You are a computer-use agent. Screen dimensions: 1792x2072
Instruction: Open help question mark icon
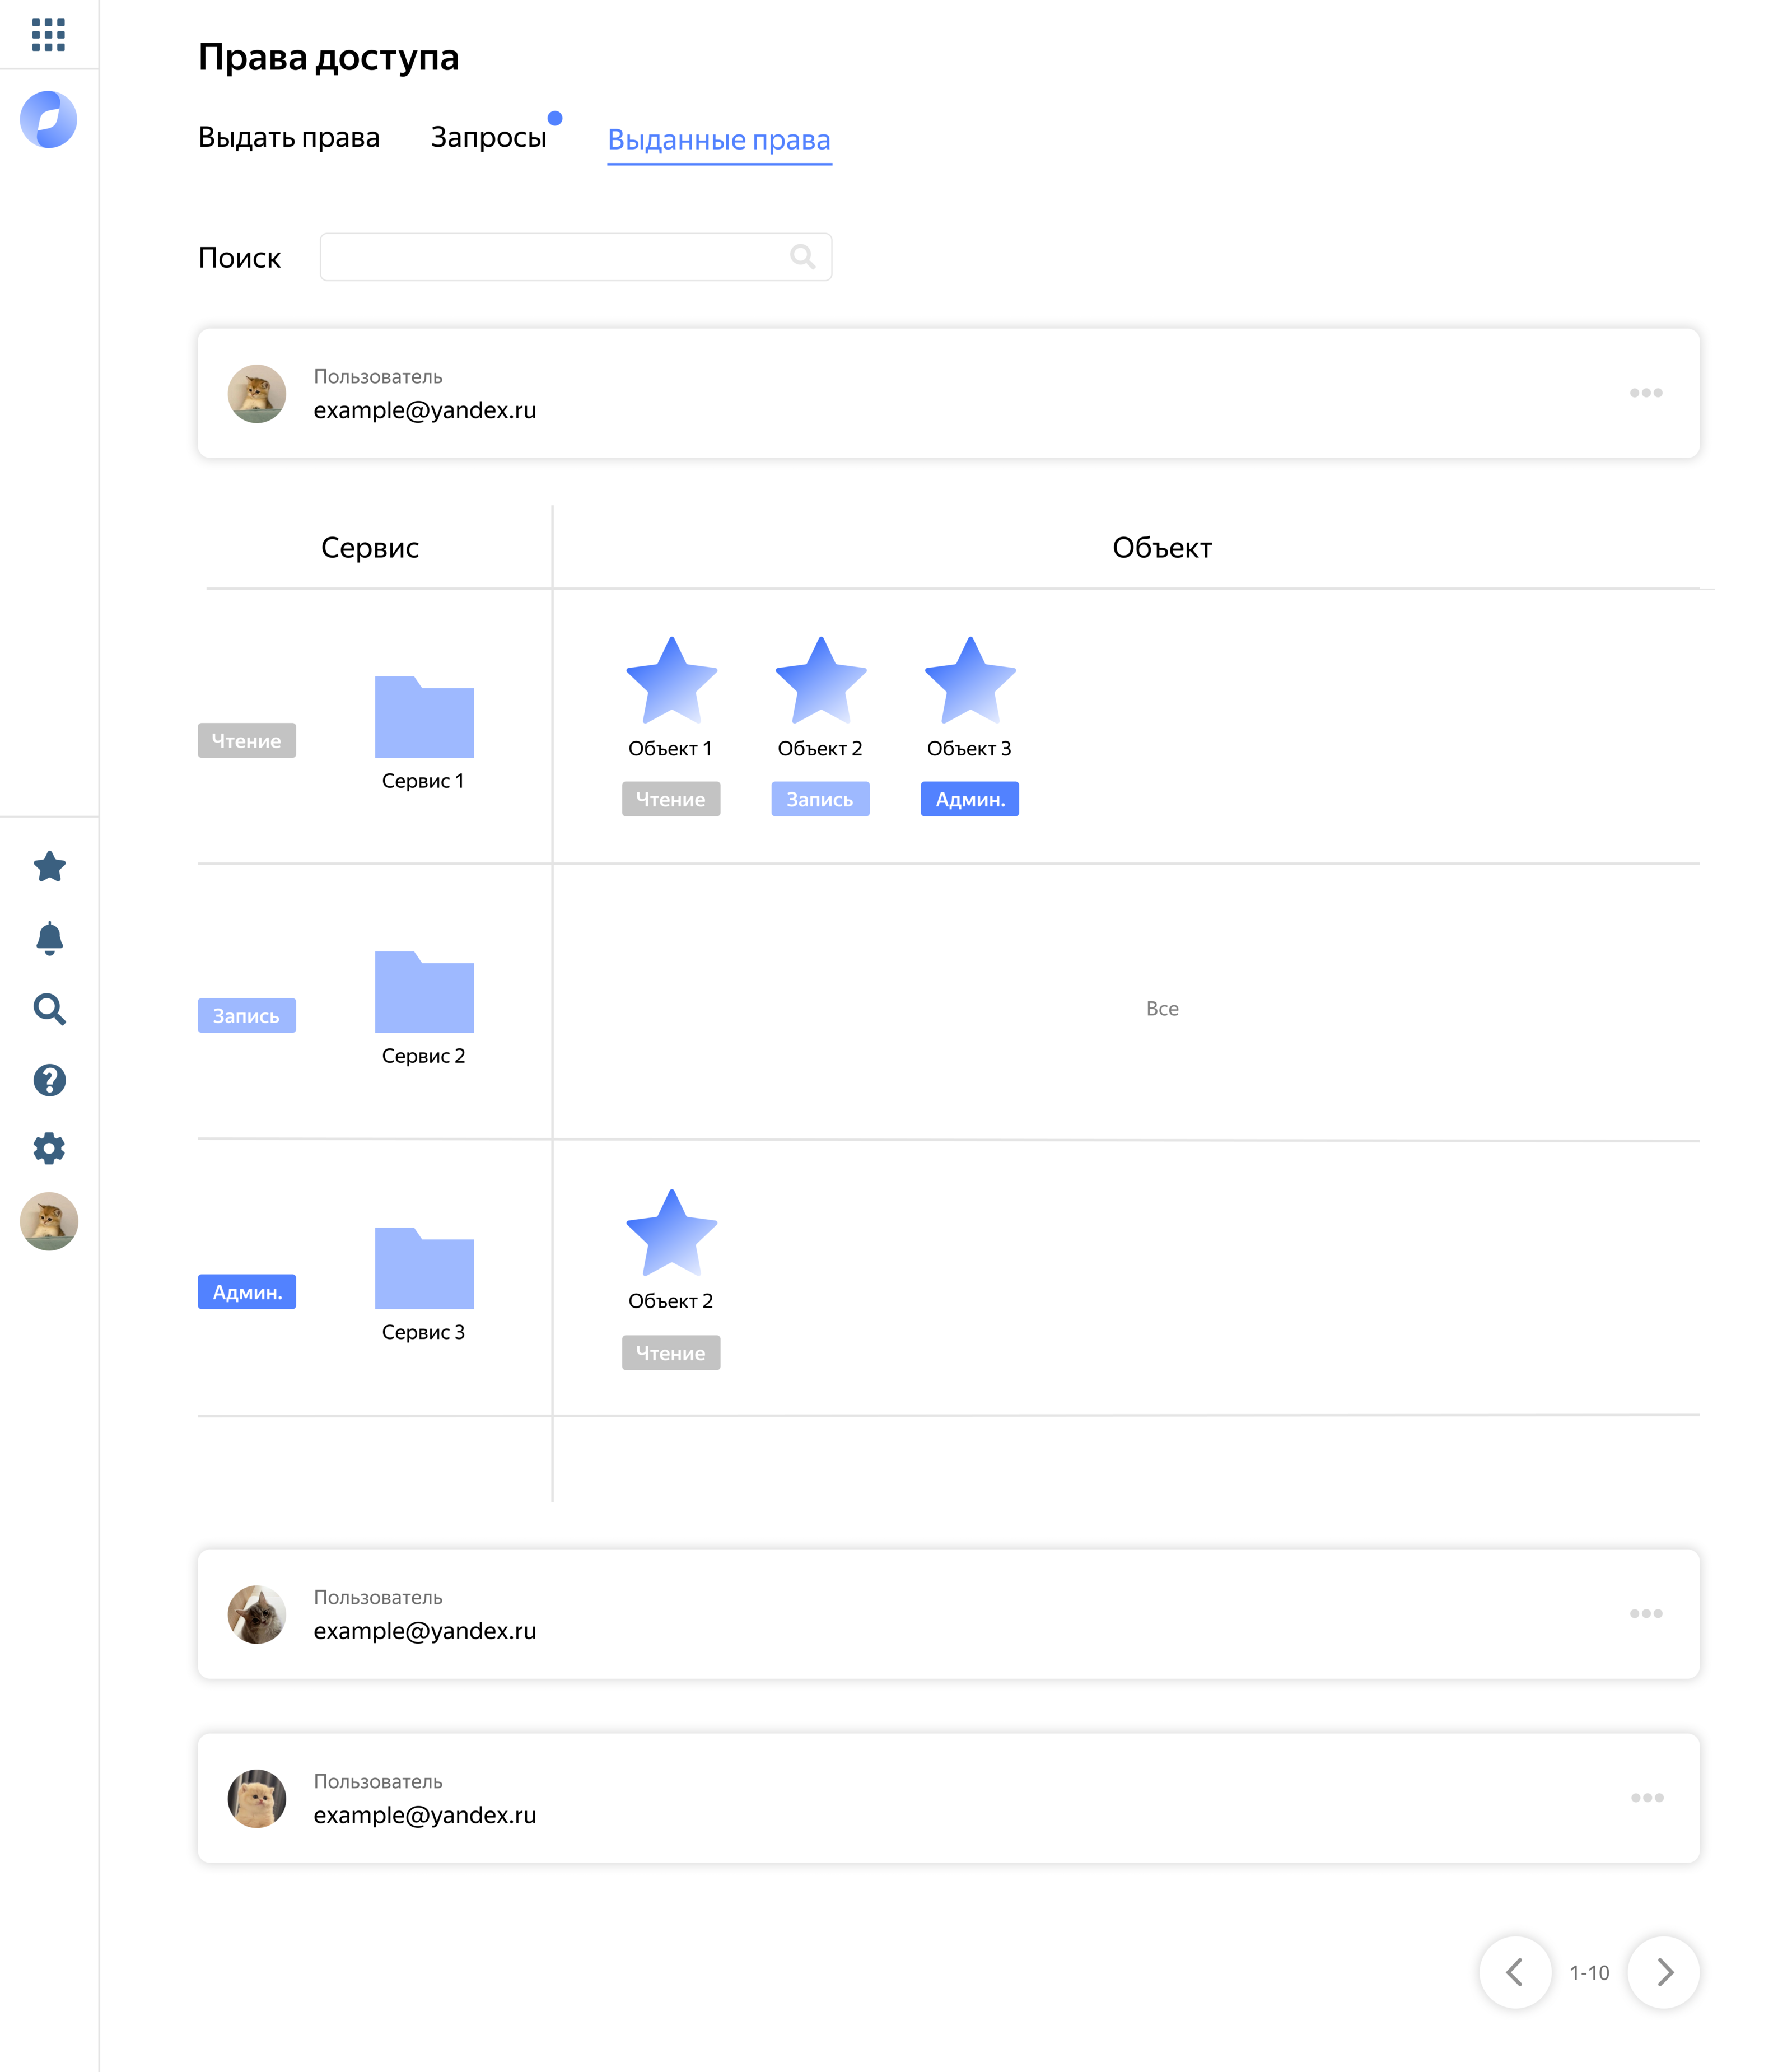(49, 1080)
